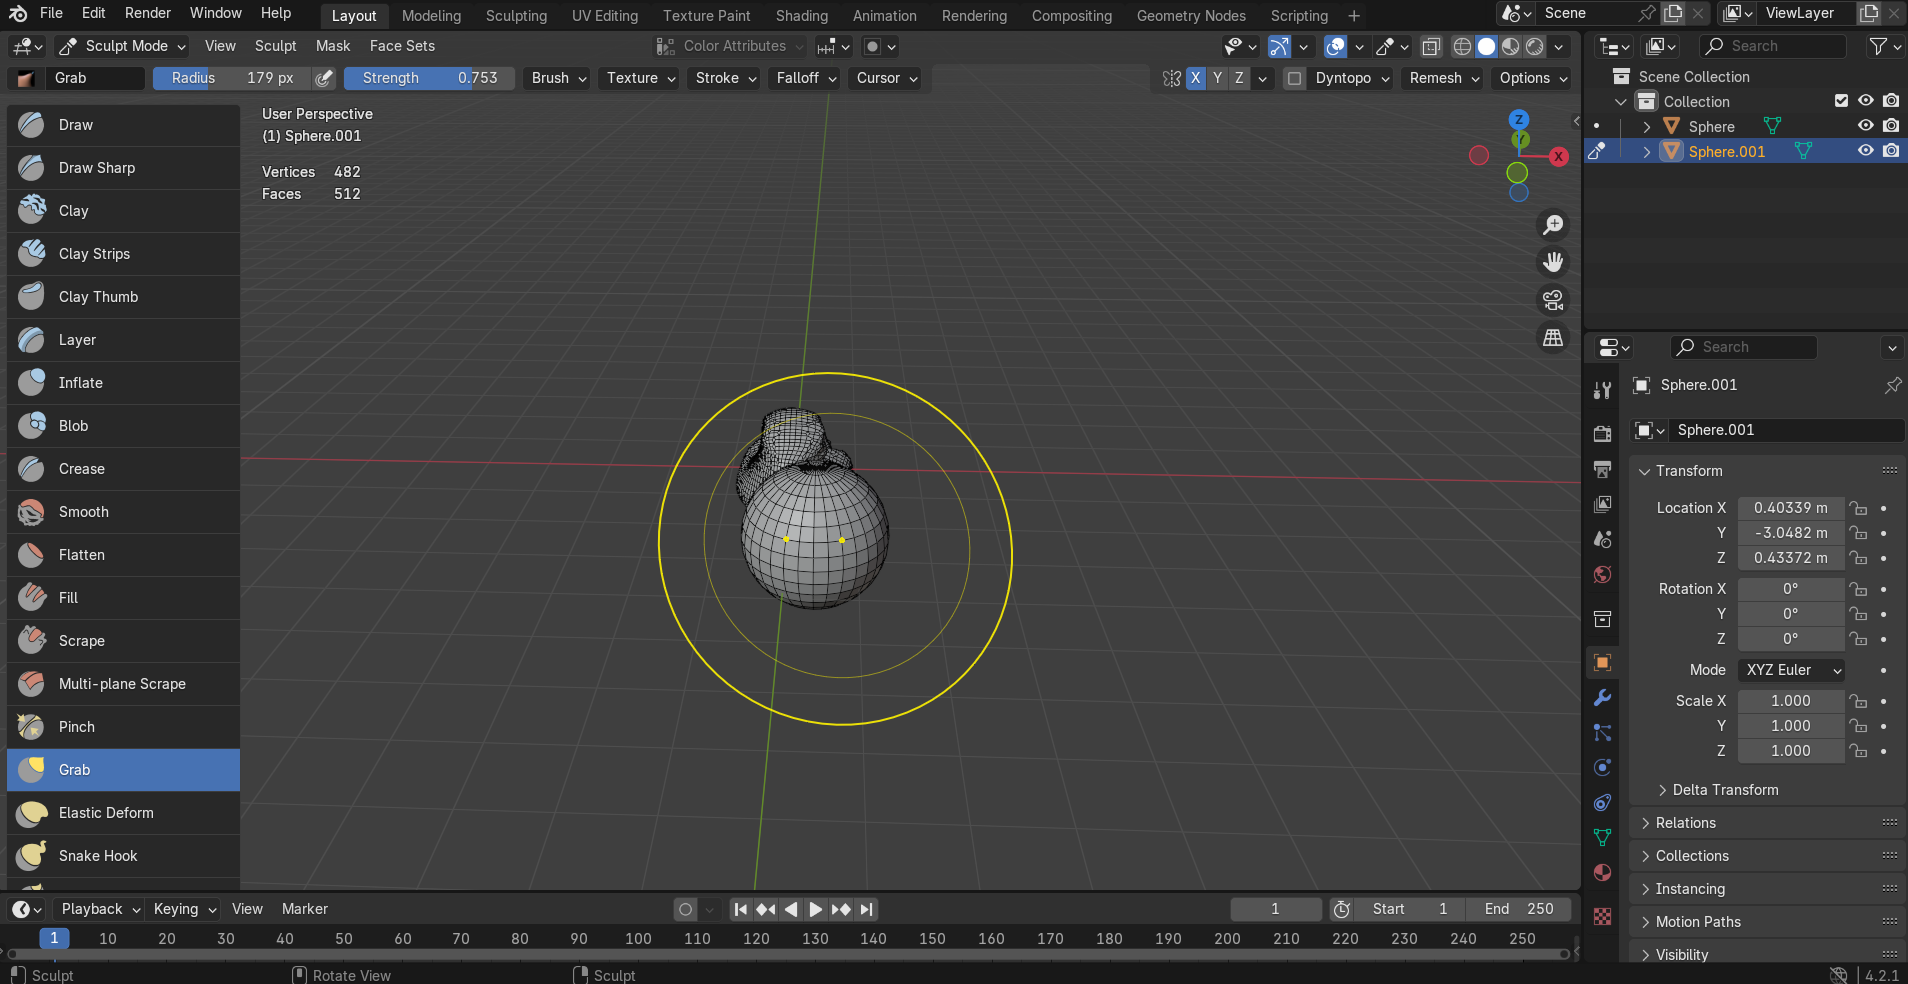Open the Mask menu
The image size is (1908, 984).
point(333,46)
